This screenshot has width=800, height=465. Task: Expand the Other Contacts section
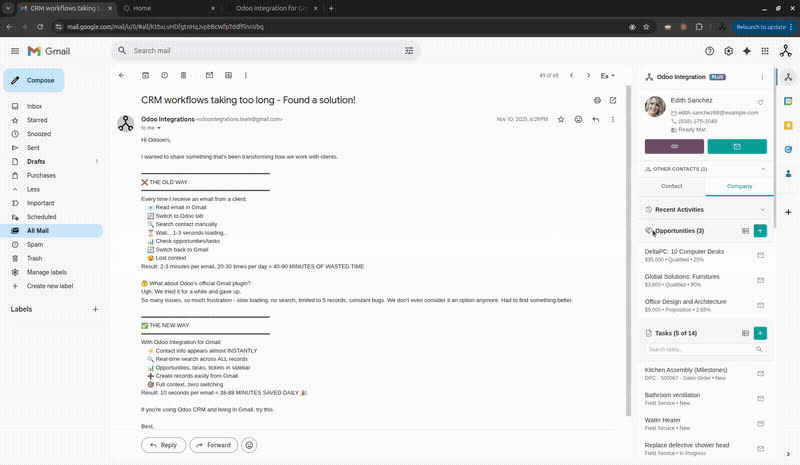pyautogui.click(x=707, y=169)
